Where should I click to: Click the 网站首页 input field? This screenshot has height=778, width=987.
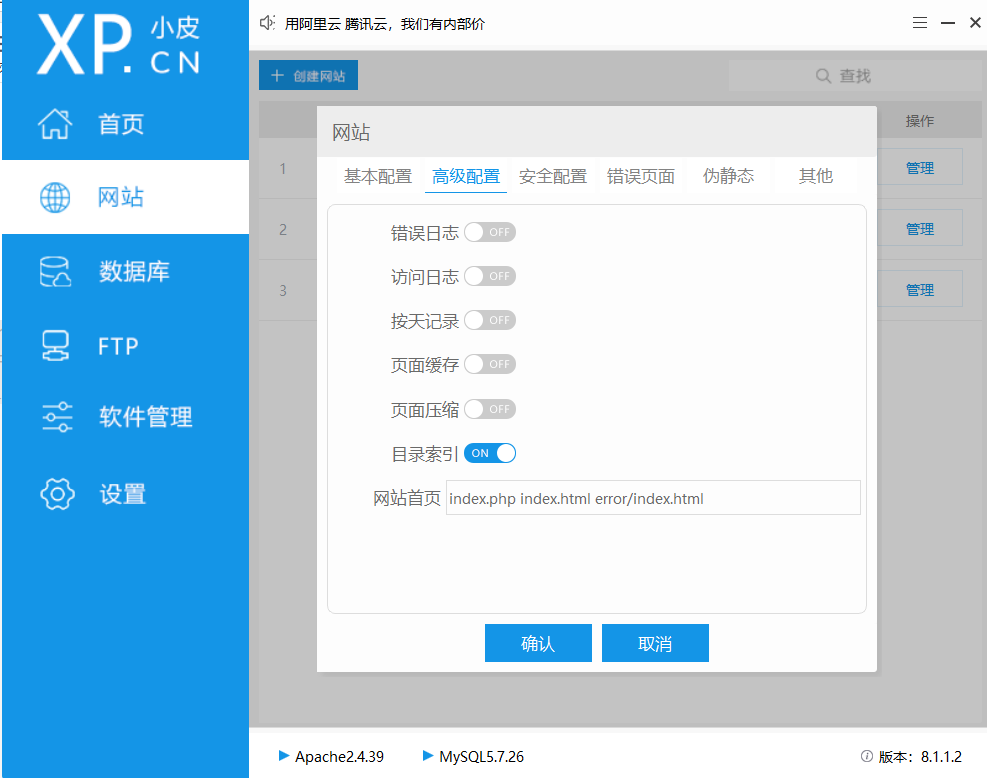(x=653, y=498)
